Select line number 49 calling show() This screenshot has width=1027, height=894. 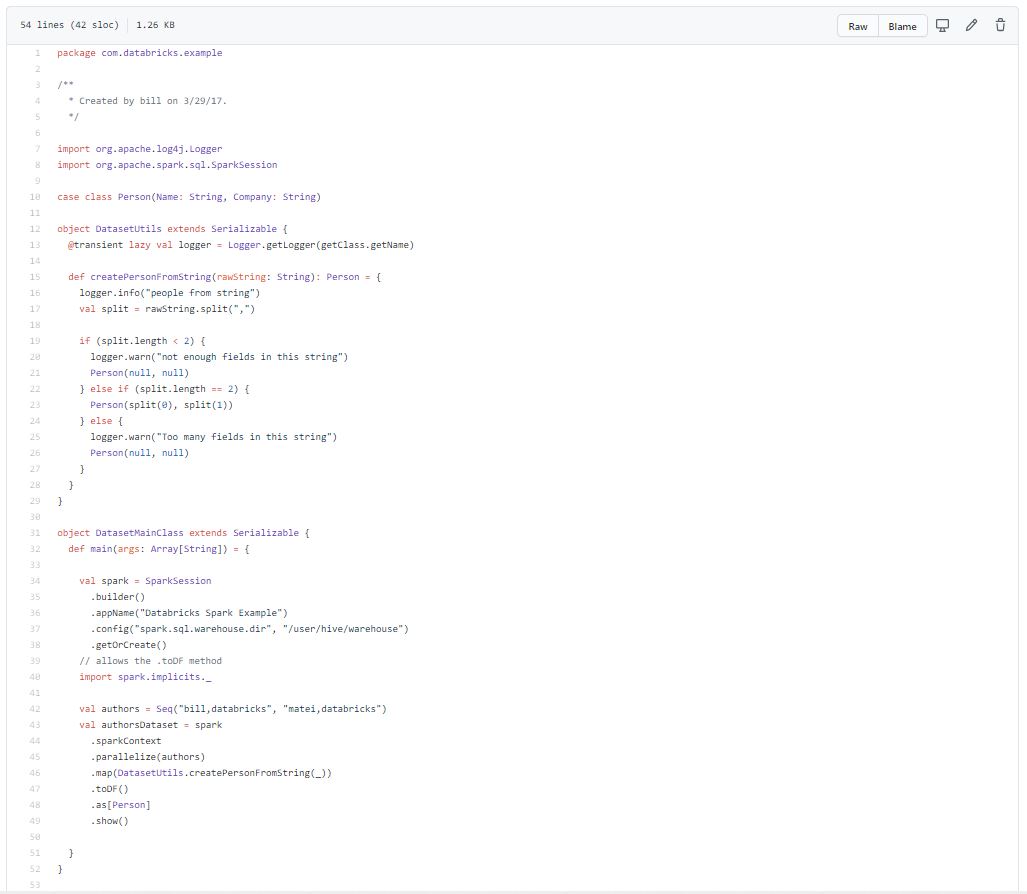34,820
